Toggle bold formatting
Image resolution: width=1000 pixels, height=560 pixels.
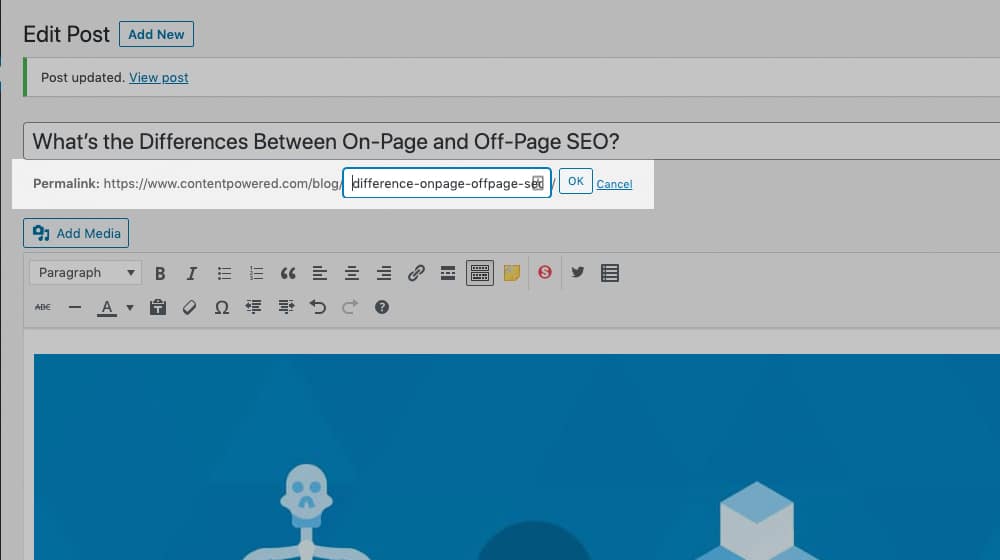click(160, 273)
